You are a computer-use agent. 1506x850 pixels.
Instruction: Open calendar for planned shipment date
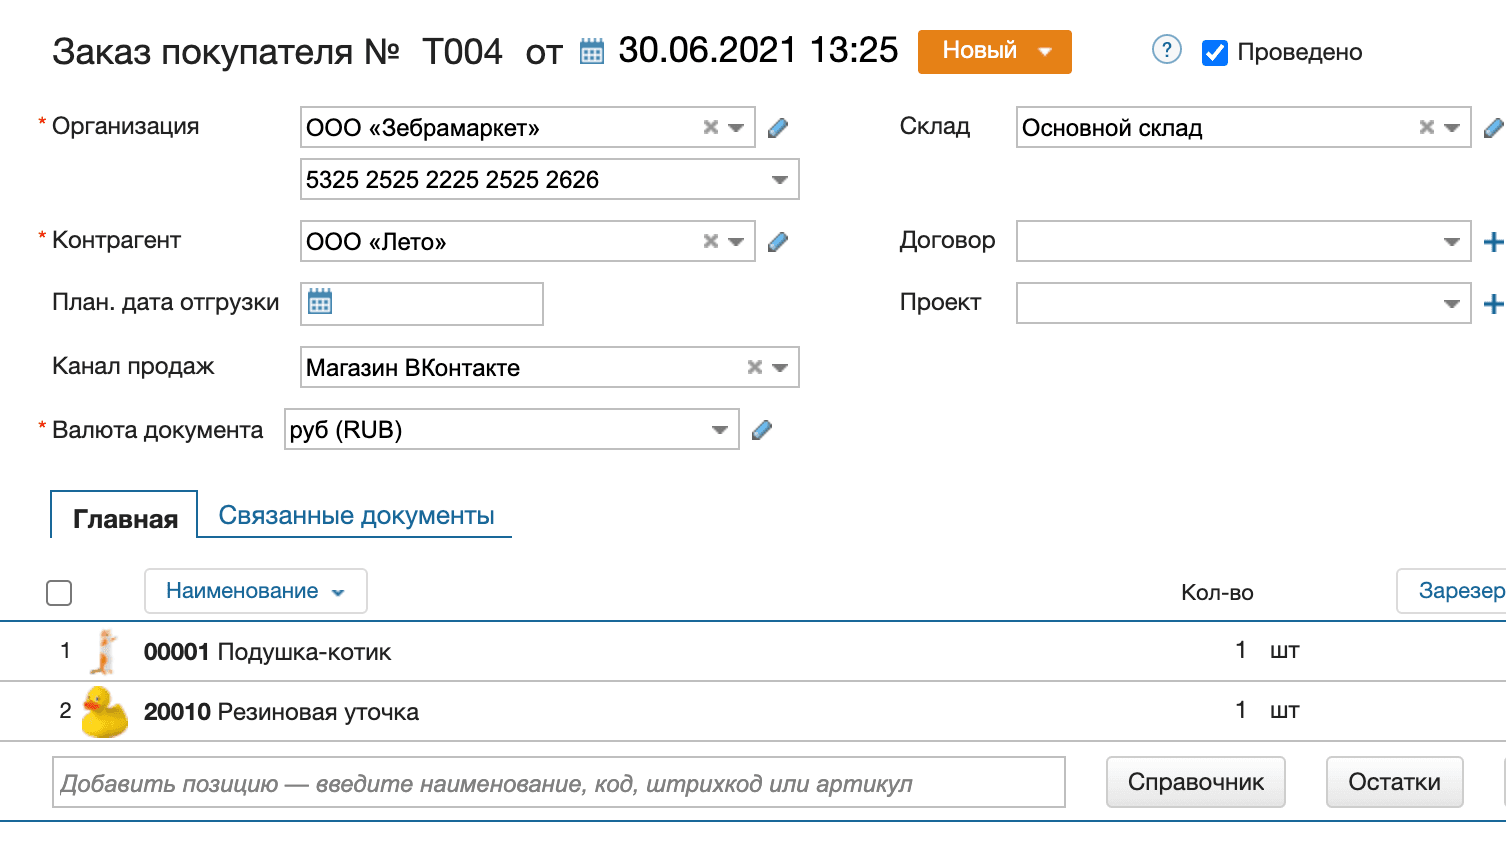320,302
